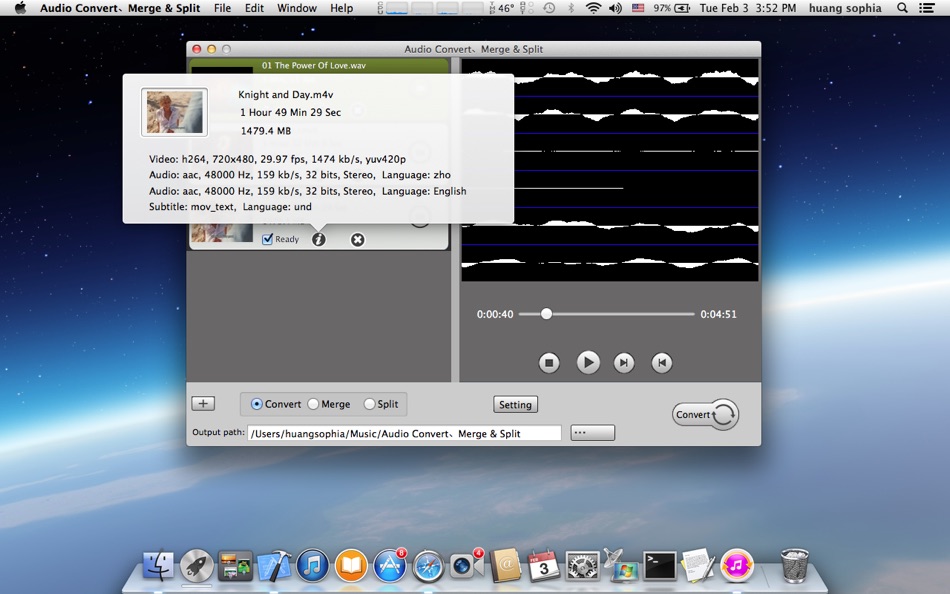
Task: Click the elapsed time 0:00:40 label
Action: tap(495, 314)
